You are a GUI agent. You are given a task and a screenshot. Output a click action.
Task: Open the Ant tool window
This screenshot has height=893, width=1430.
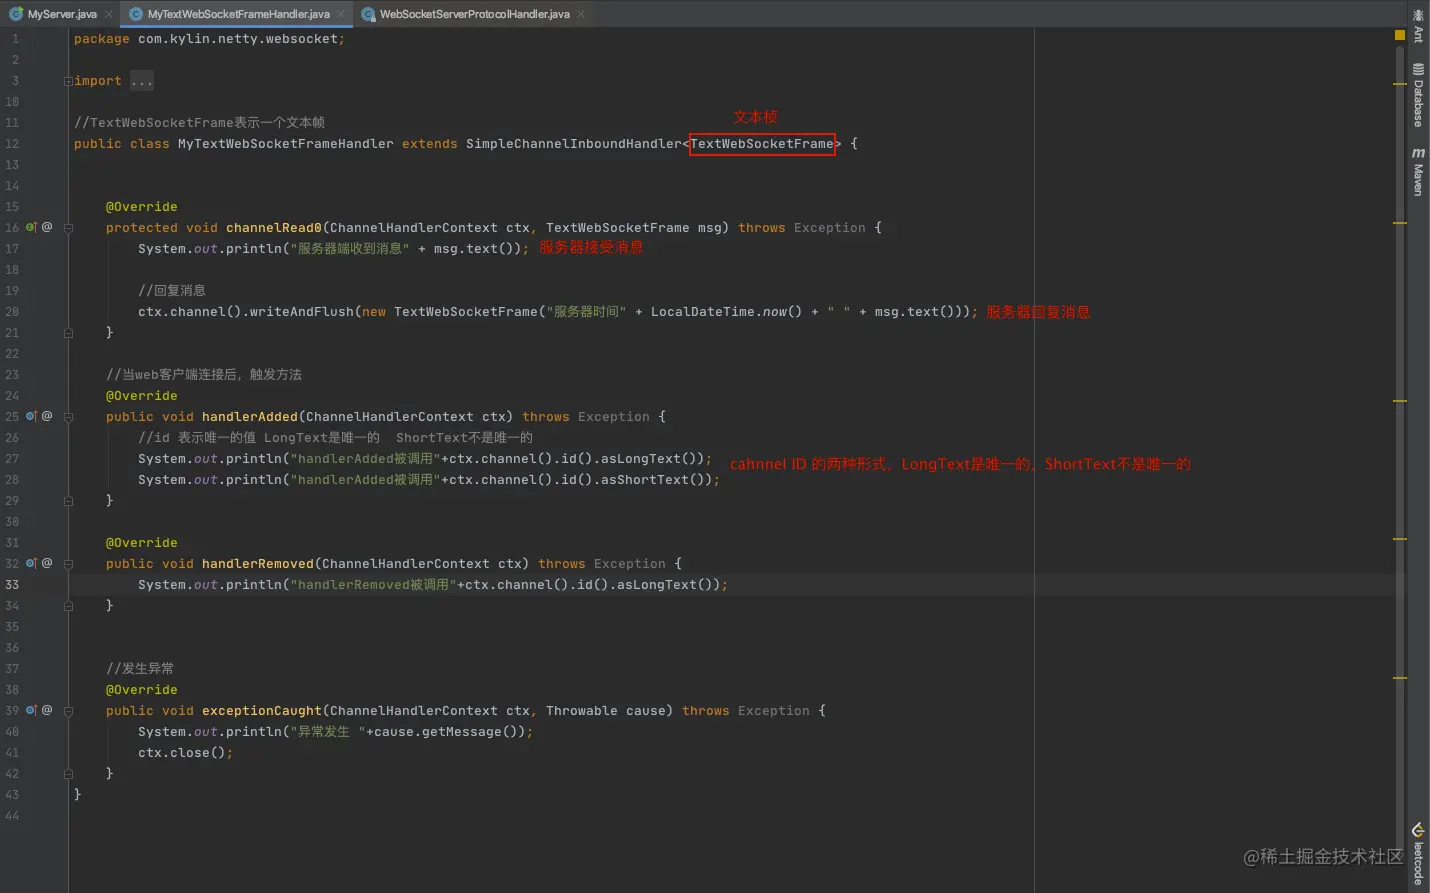1418,26
